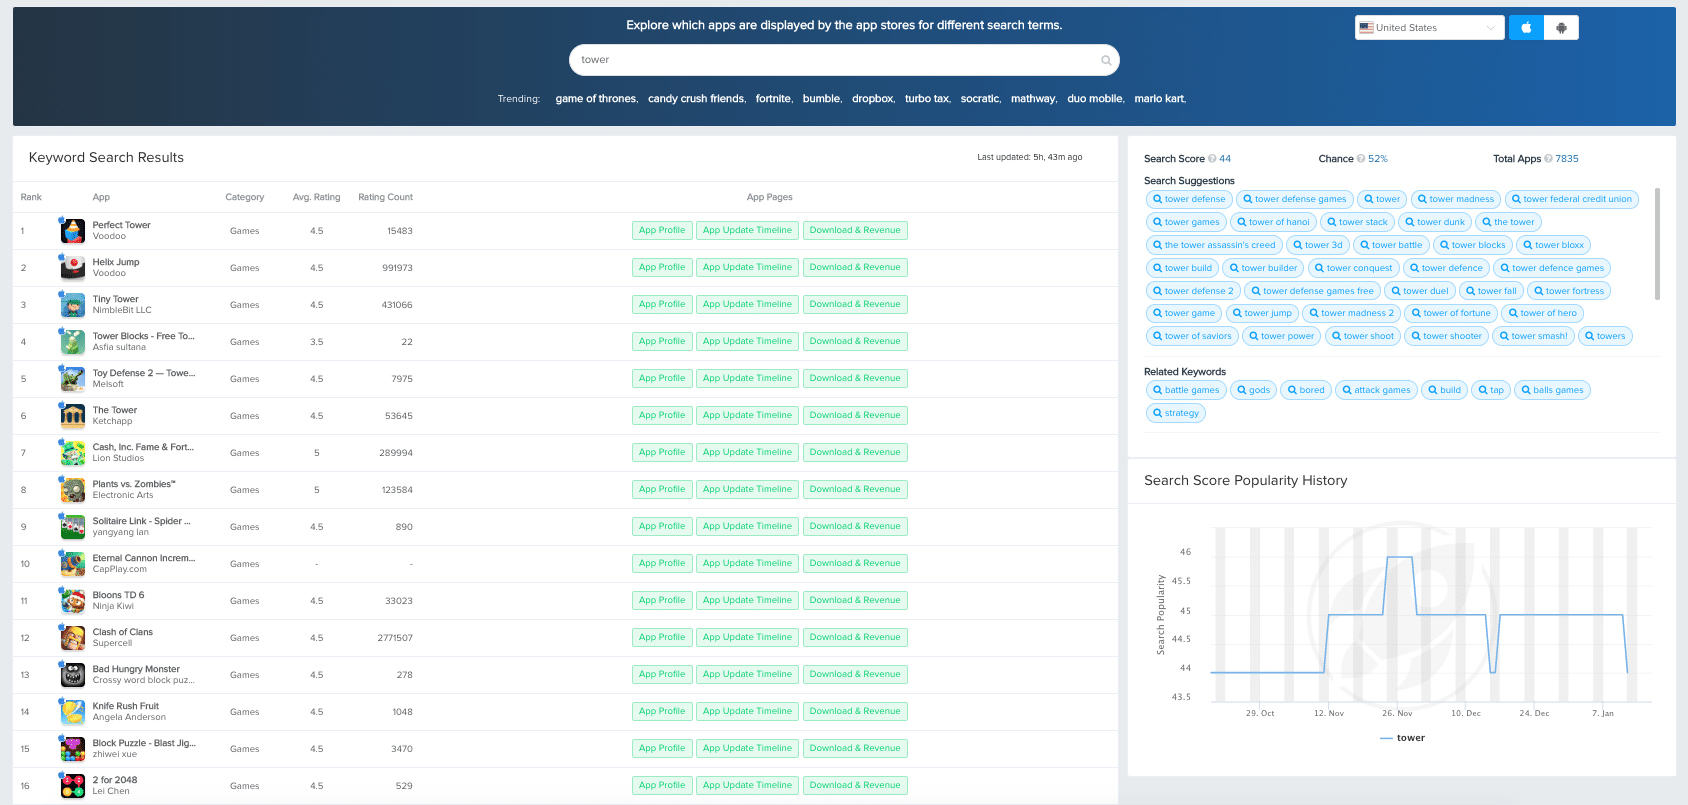Select towers suggestion
The height and width of the screenshot is (805, 1688).
[1605, 336]
